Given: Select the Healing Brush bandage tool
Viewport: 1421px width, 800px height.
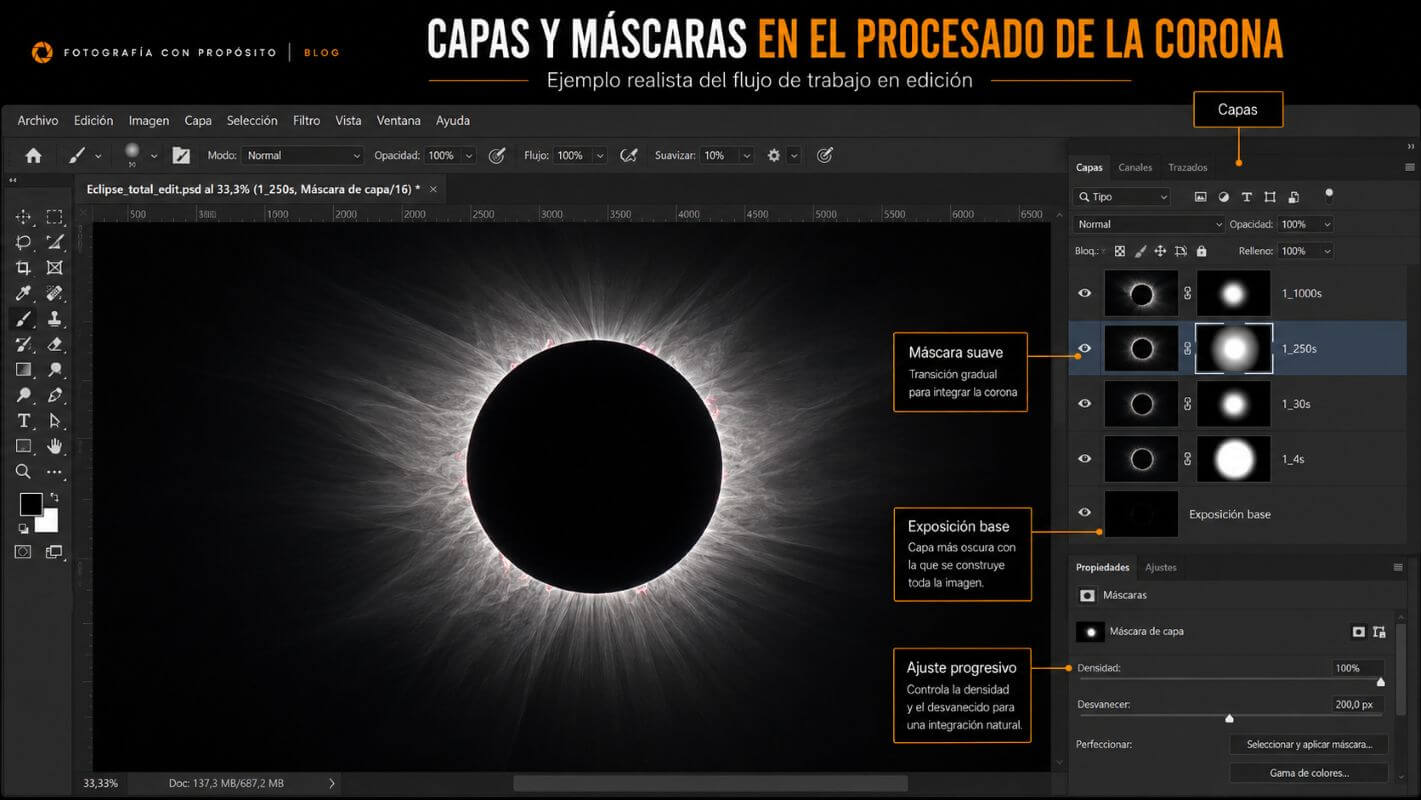Looking at the screenshot, I should 55,293.
